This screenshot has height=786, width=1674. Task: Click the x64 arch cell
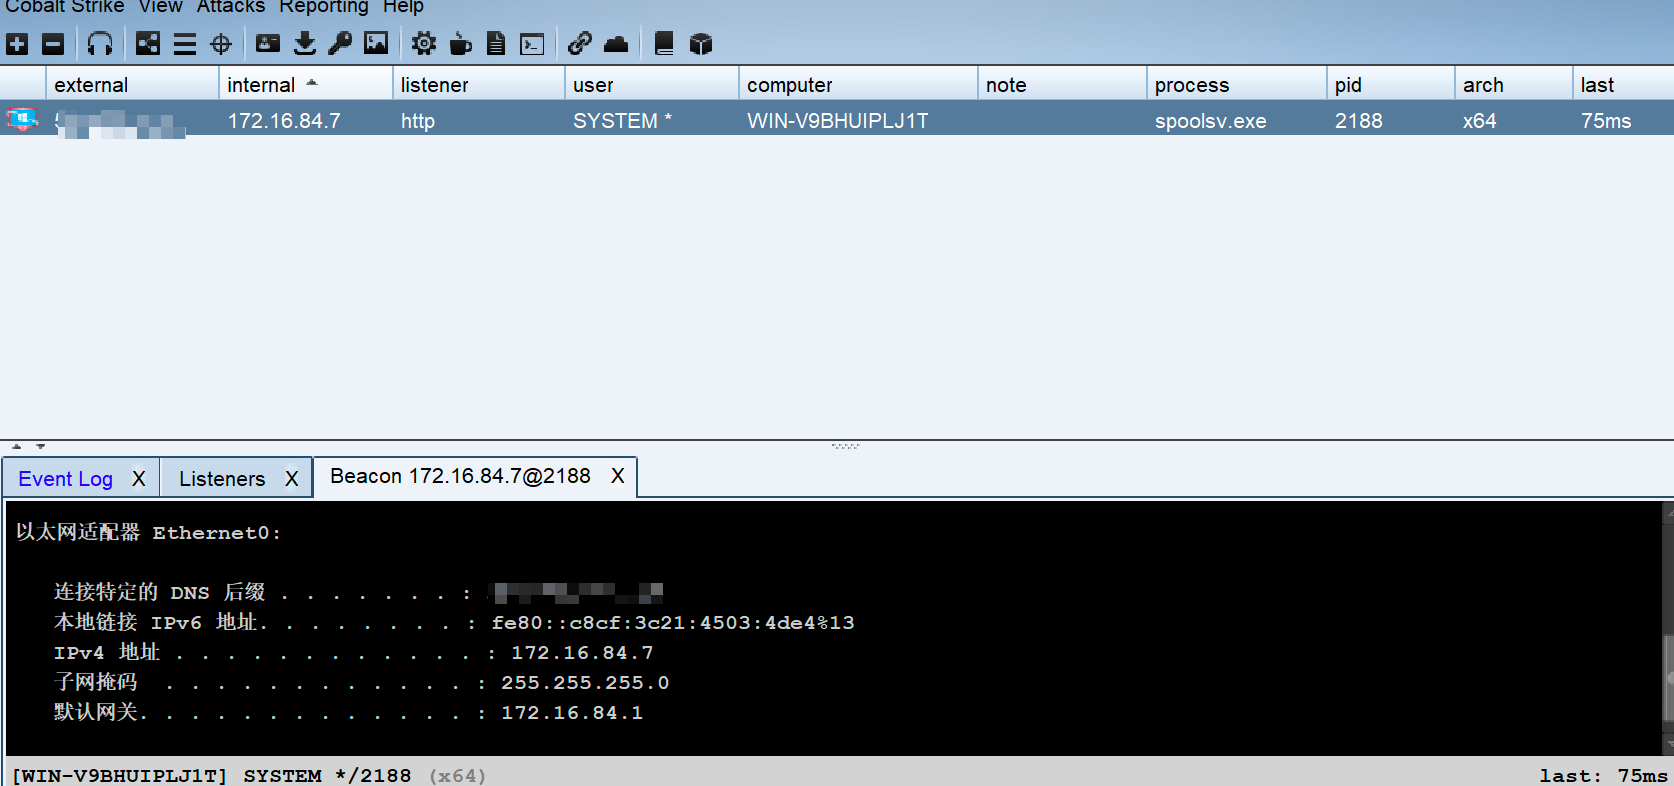coord(1480,121)
